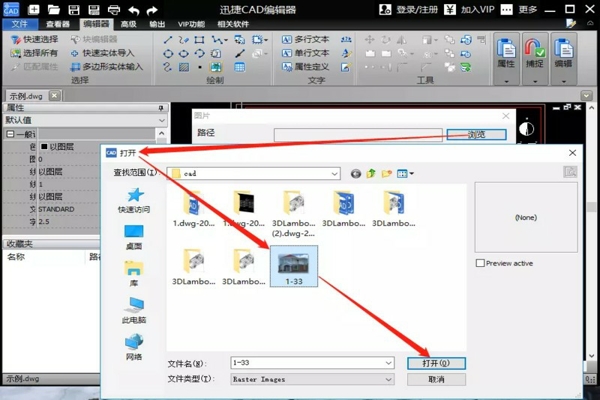The image size is (600, 400).
Task: Insert 单行文本
Action: (306, 53)
